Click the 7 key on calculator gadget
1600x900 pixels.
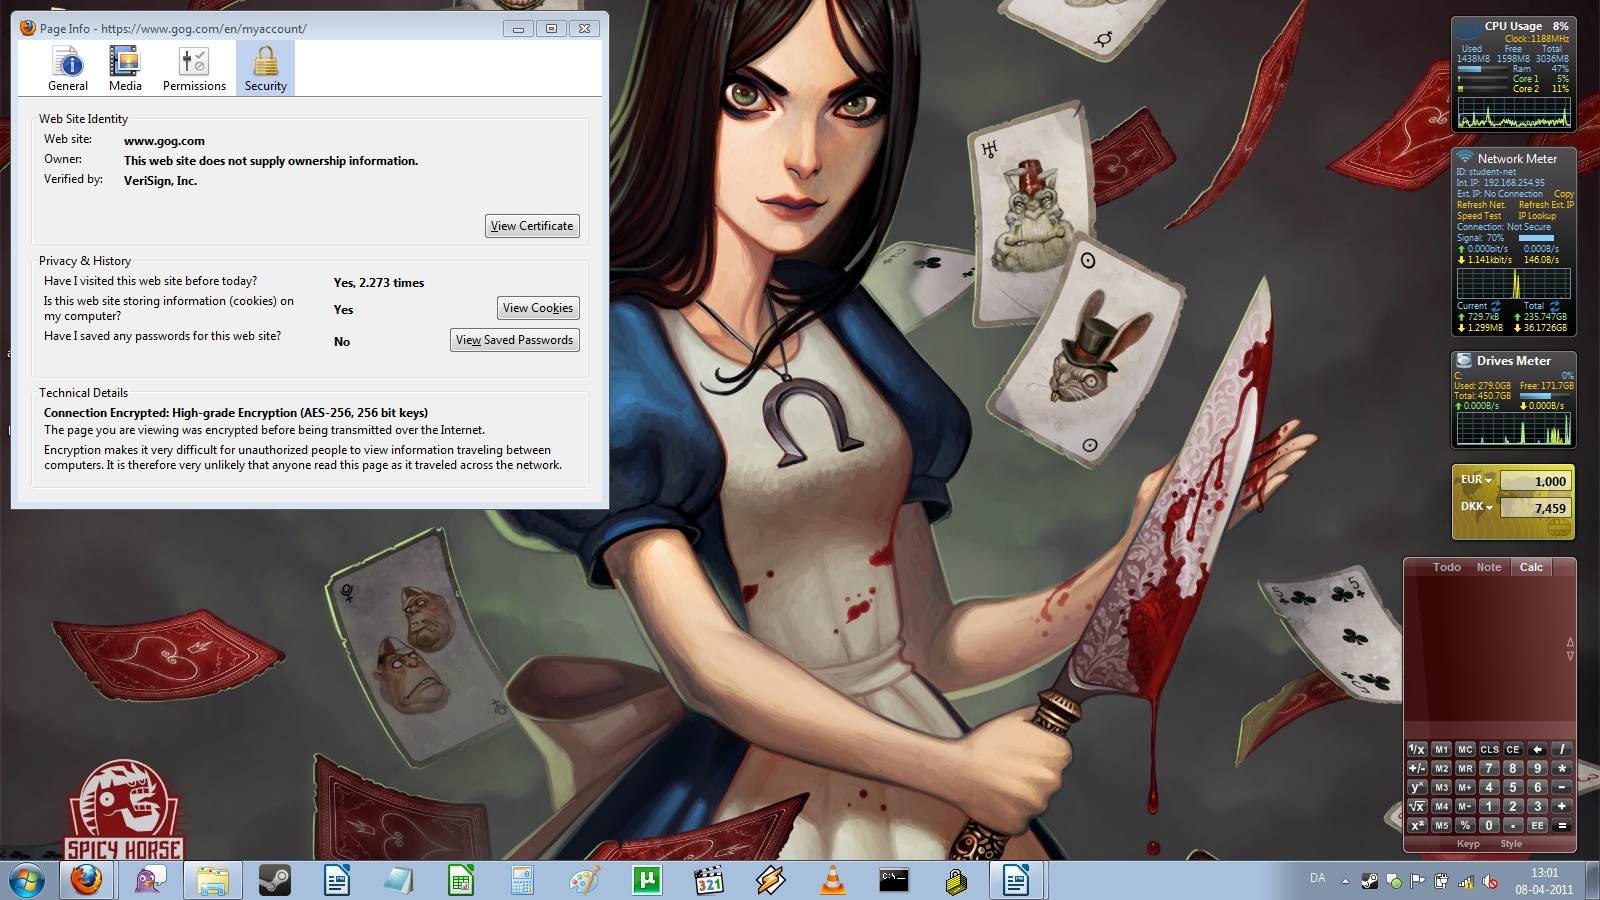[x=1489, y=768]
